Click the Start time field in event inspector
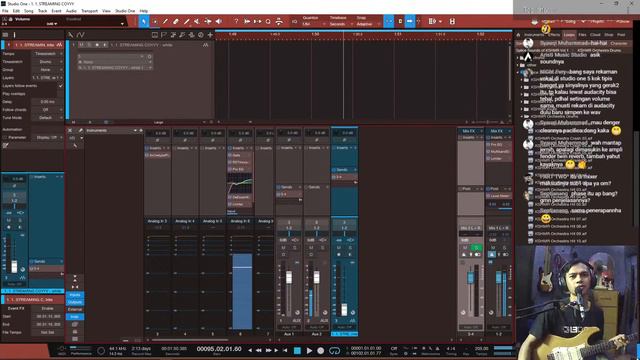This screenshot has width=640, height=360. tap(48, 316)
